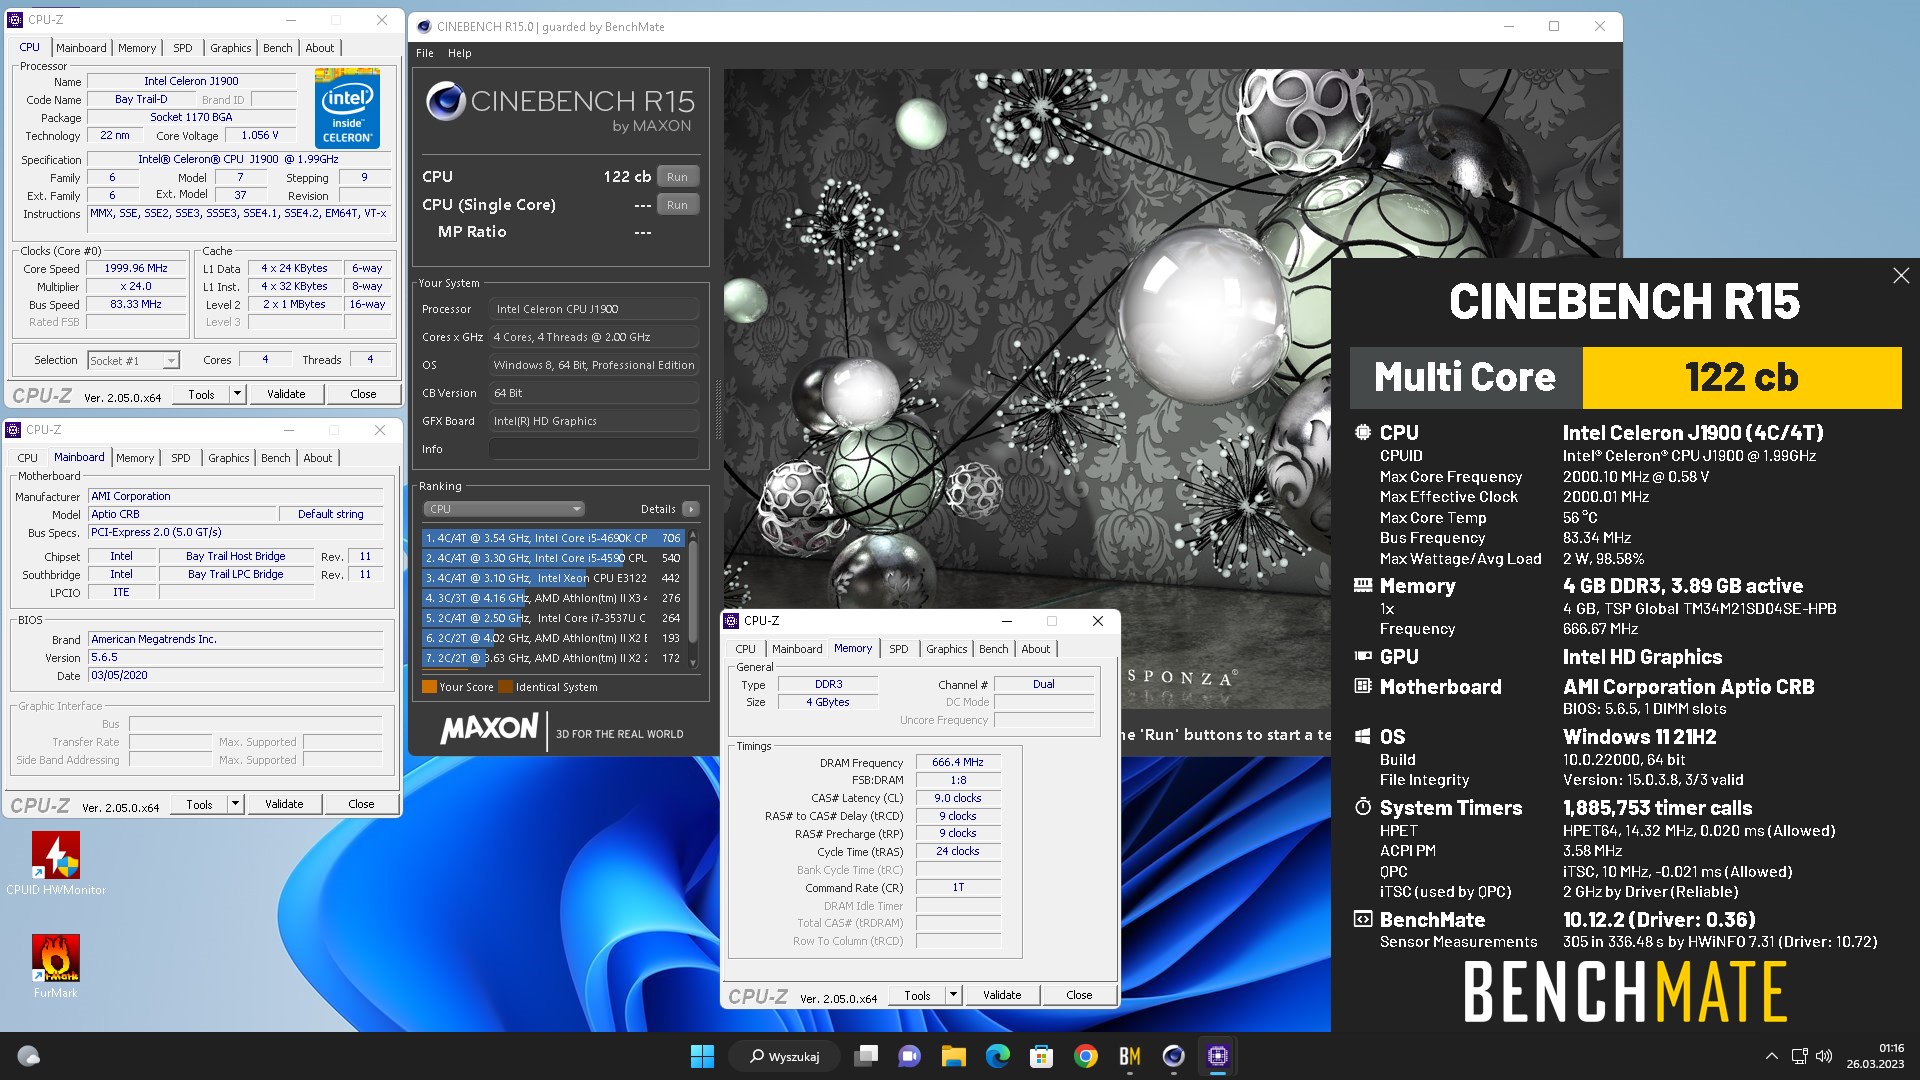Open the Chat app on taskbar
This screenshot has height=1080, width=1920.
909,1056
